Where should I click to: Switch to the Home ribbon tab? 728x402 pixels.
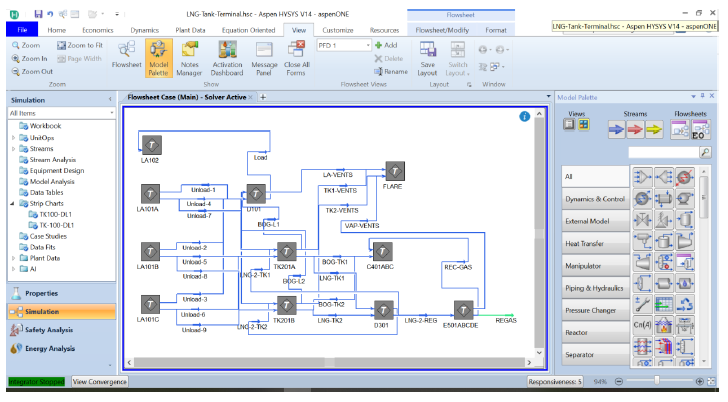(x=57, y=30)
